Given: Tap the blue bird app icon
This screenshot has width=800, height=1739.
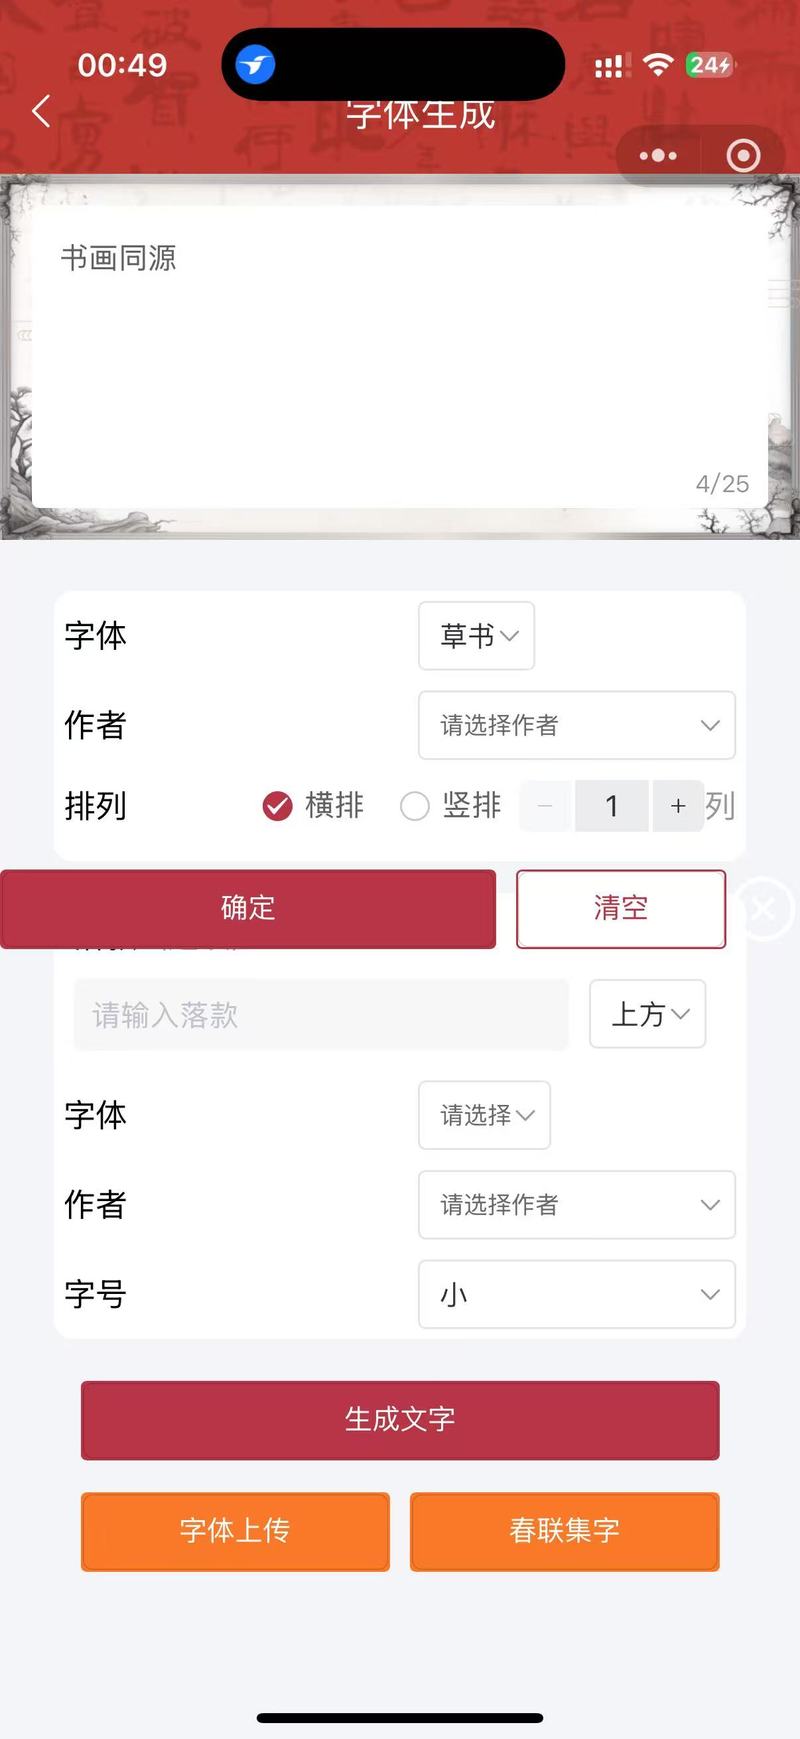Looking at the screenshot, I should tap(255, 65).
